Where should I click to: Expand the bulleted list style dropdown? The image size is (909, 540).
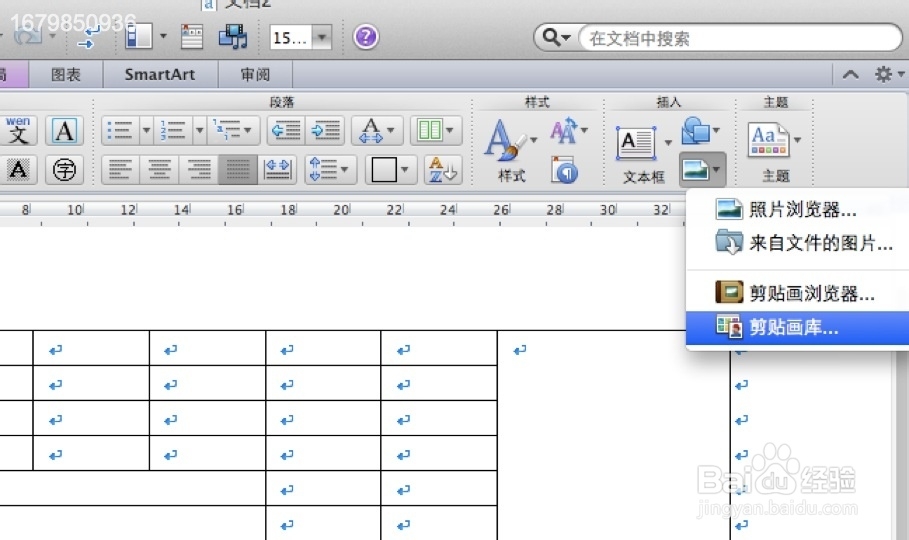point(147,131)
